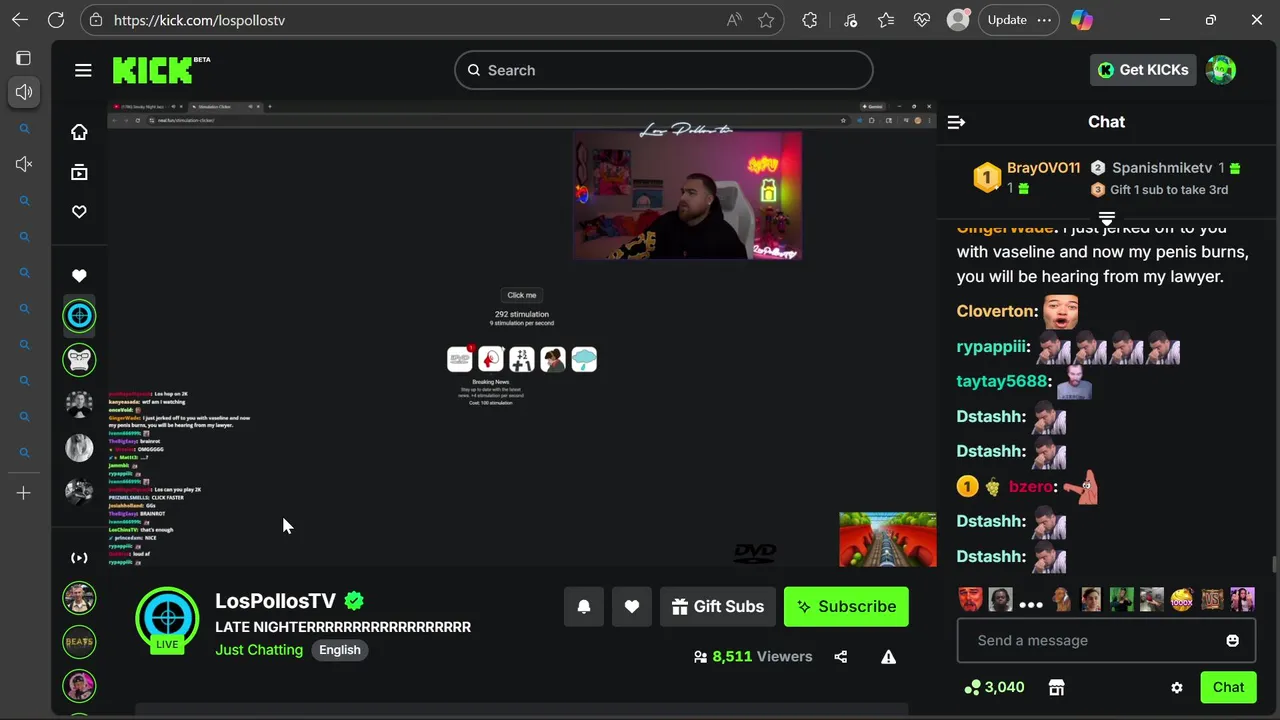This screenshot has height=720, width=1280.
Task: Click chat username taytay5688
Action: (1001, 381)
